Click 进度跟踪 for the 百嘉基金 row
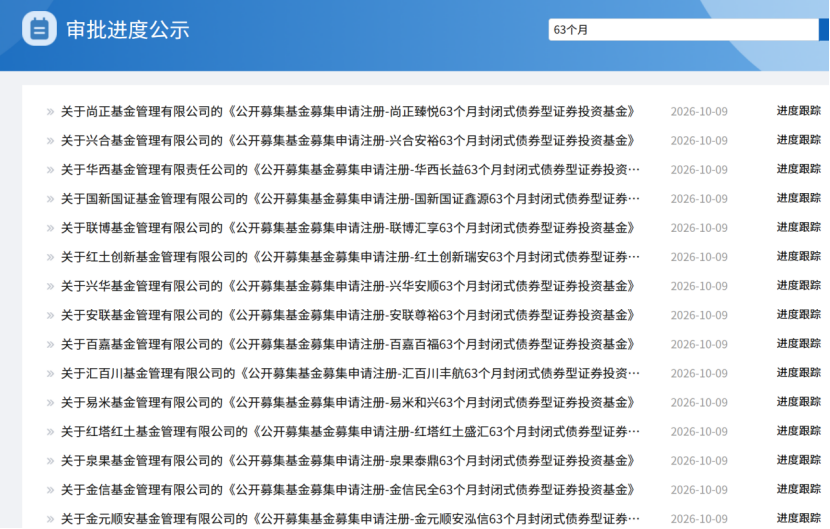The width and height of the screenshot is (830, 529). pyautogui.click(x=799, y=344)
